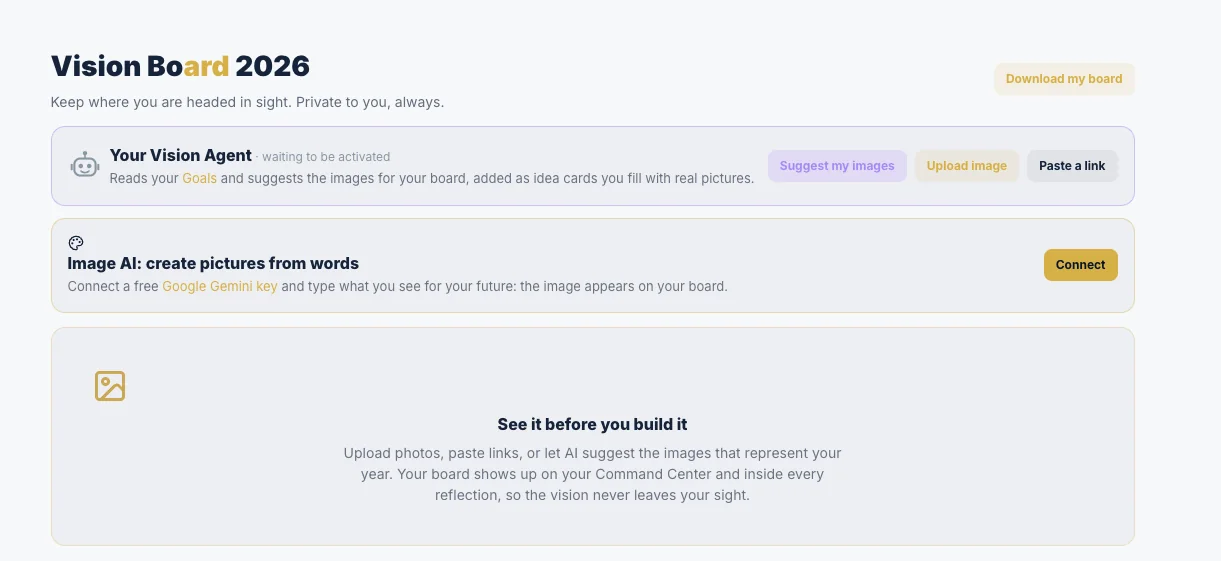Viewport: 1221px width, 561px height.
Task: Click the Image AI palette icon
Action: pos(76,243)
